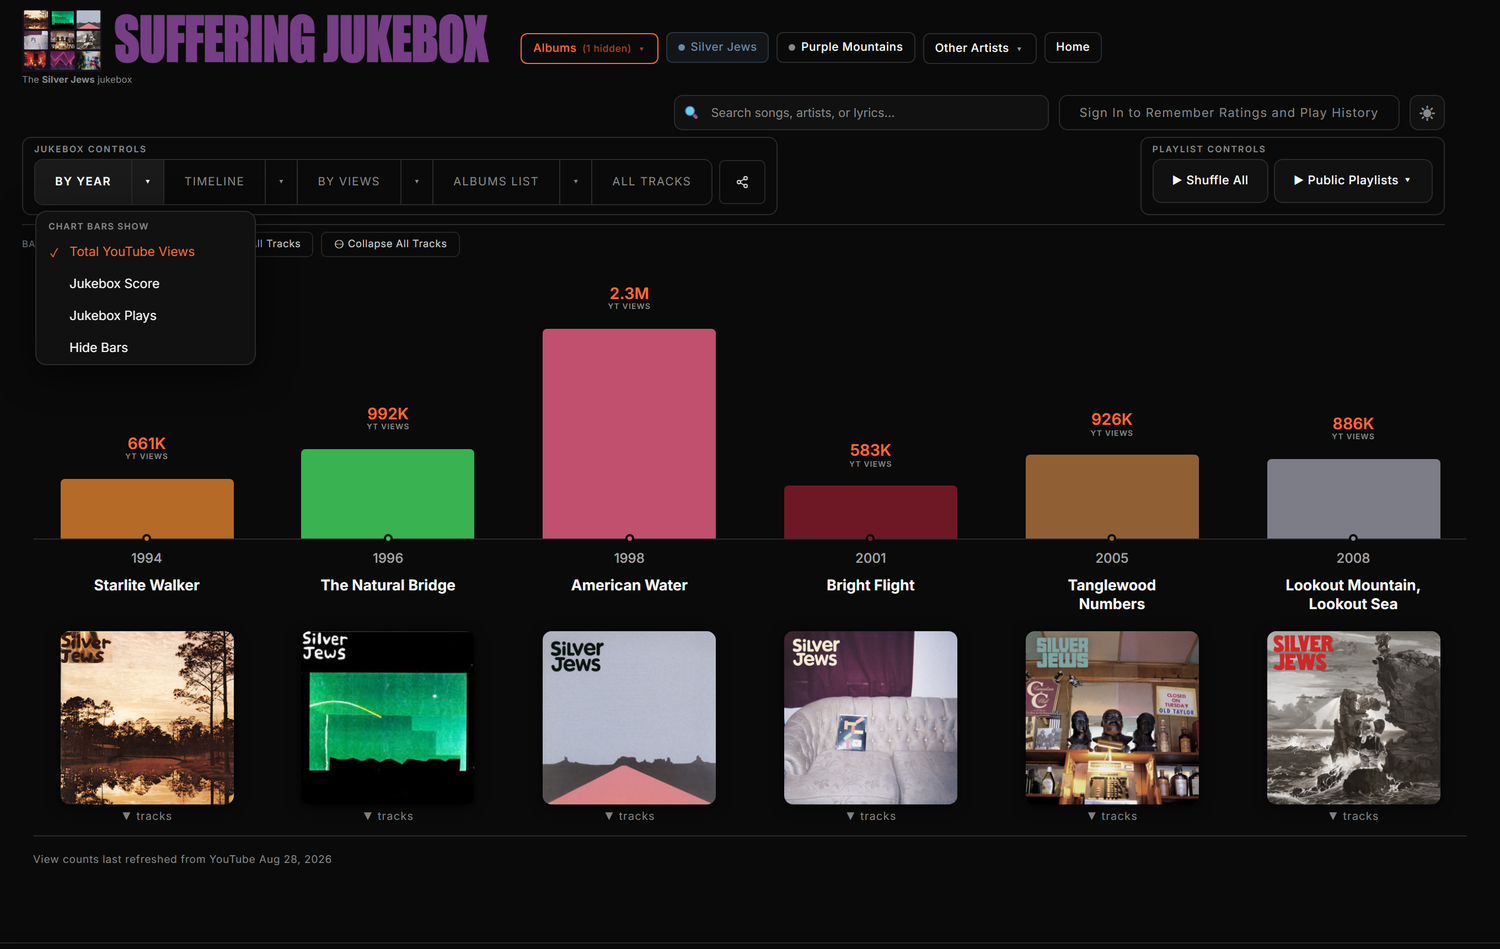This screenshot has width=1500, height=949.
Task: Click Sign In to Remember Ratings link
Action: pos(1228,113)
